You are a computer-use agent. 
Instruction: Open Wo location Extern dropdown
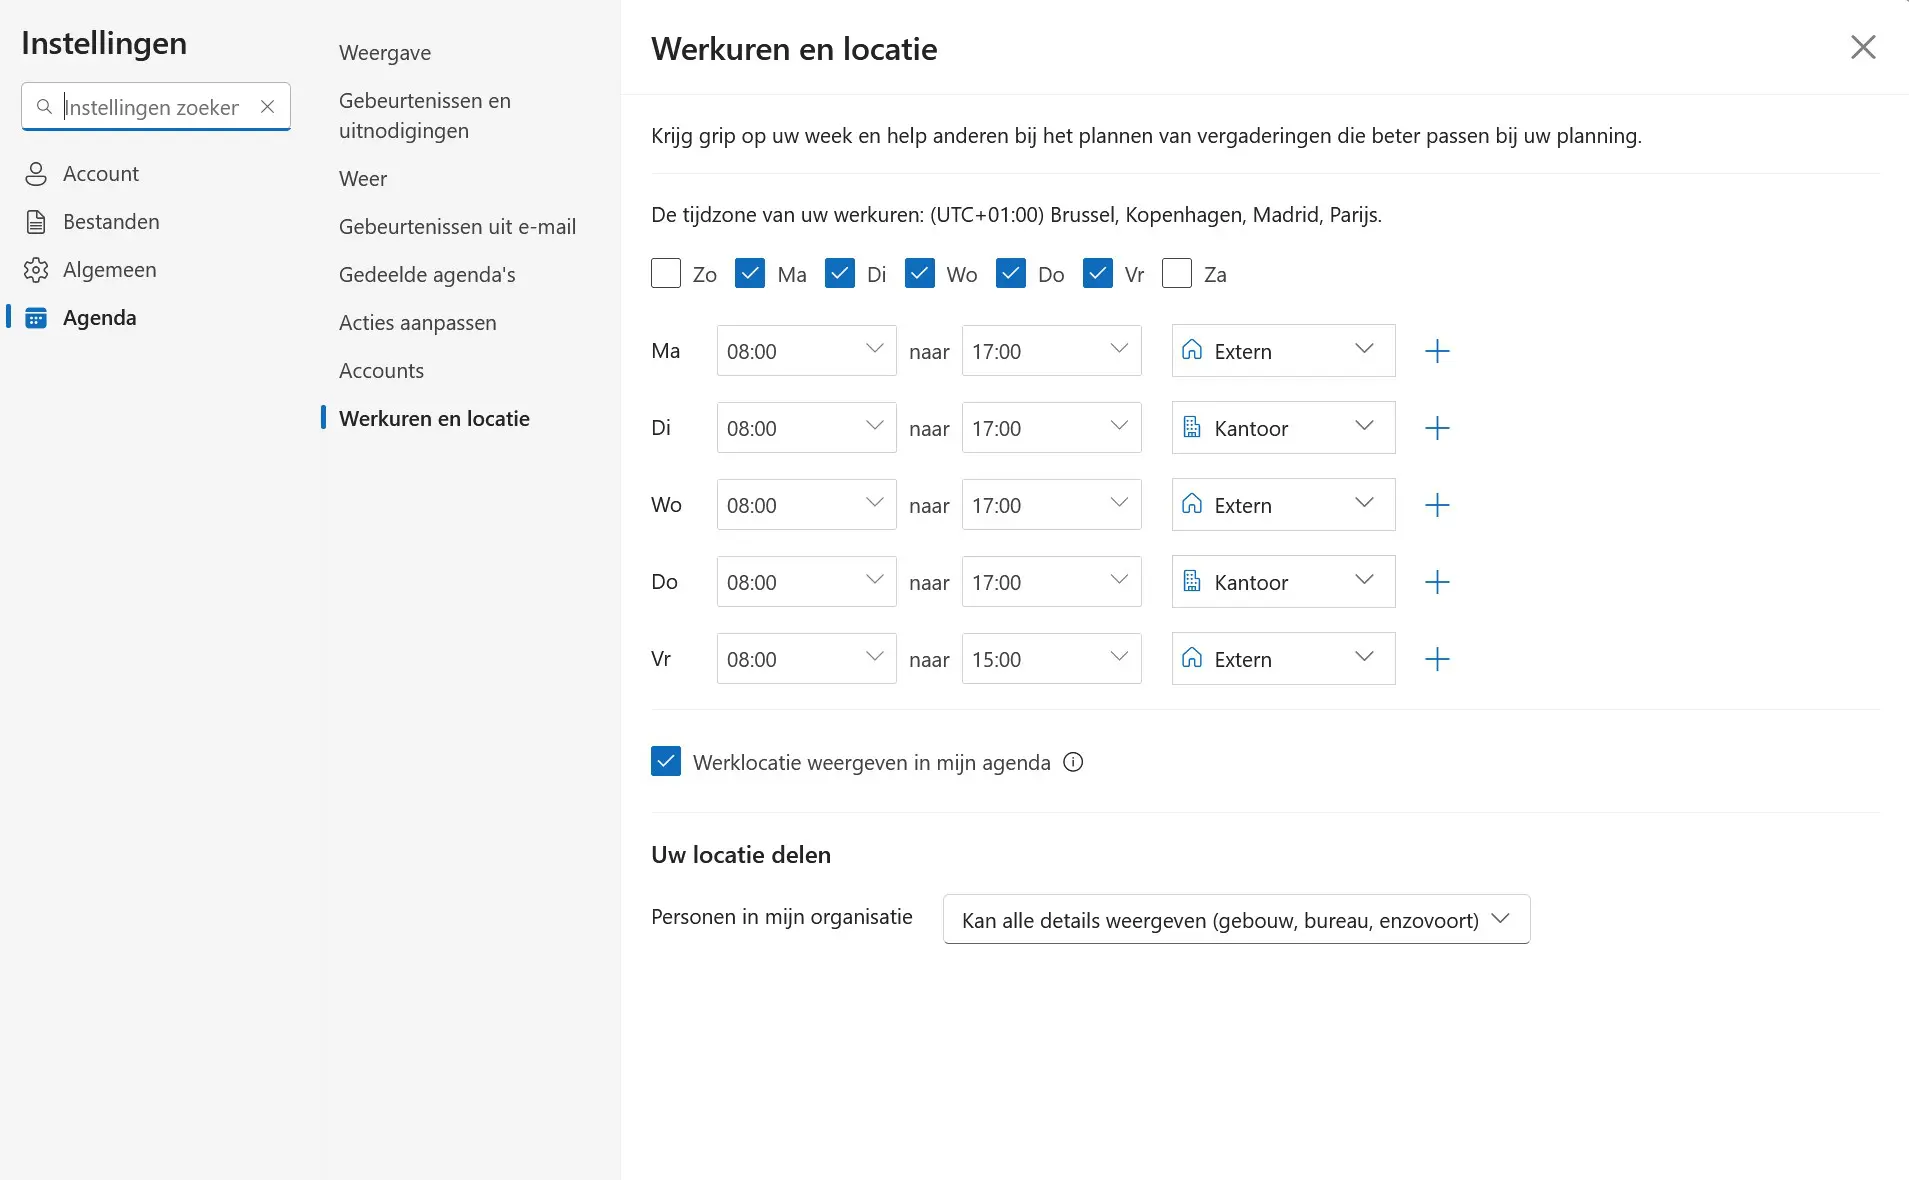(x=1283, y=504)
